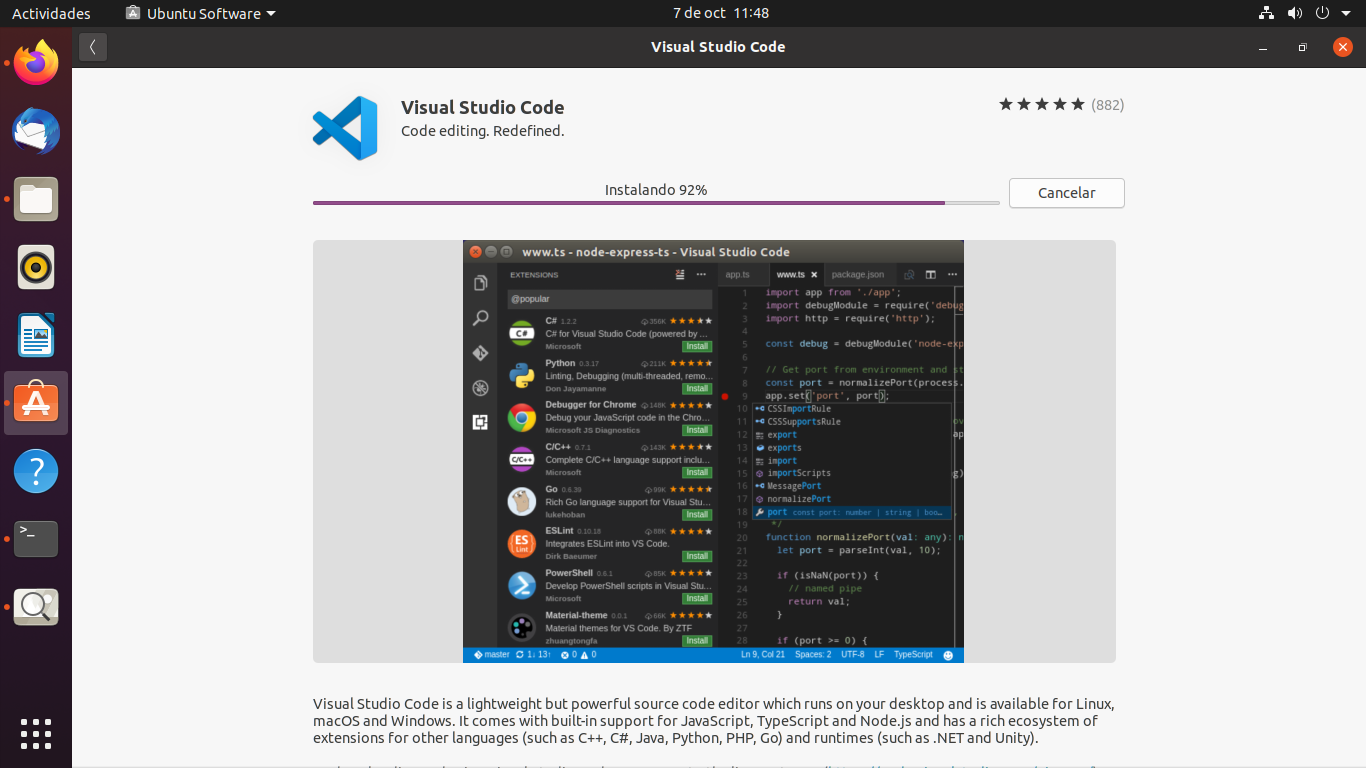Open the Files manager in the dock
Image resolution: width=1366 pixels, height=768 pixels.
click(36, 199)
